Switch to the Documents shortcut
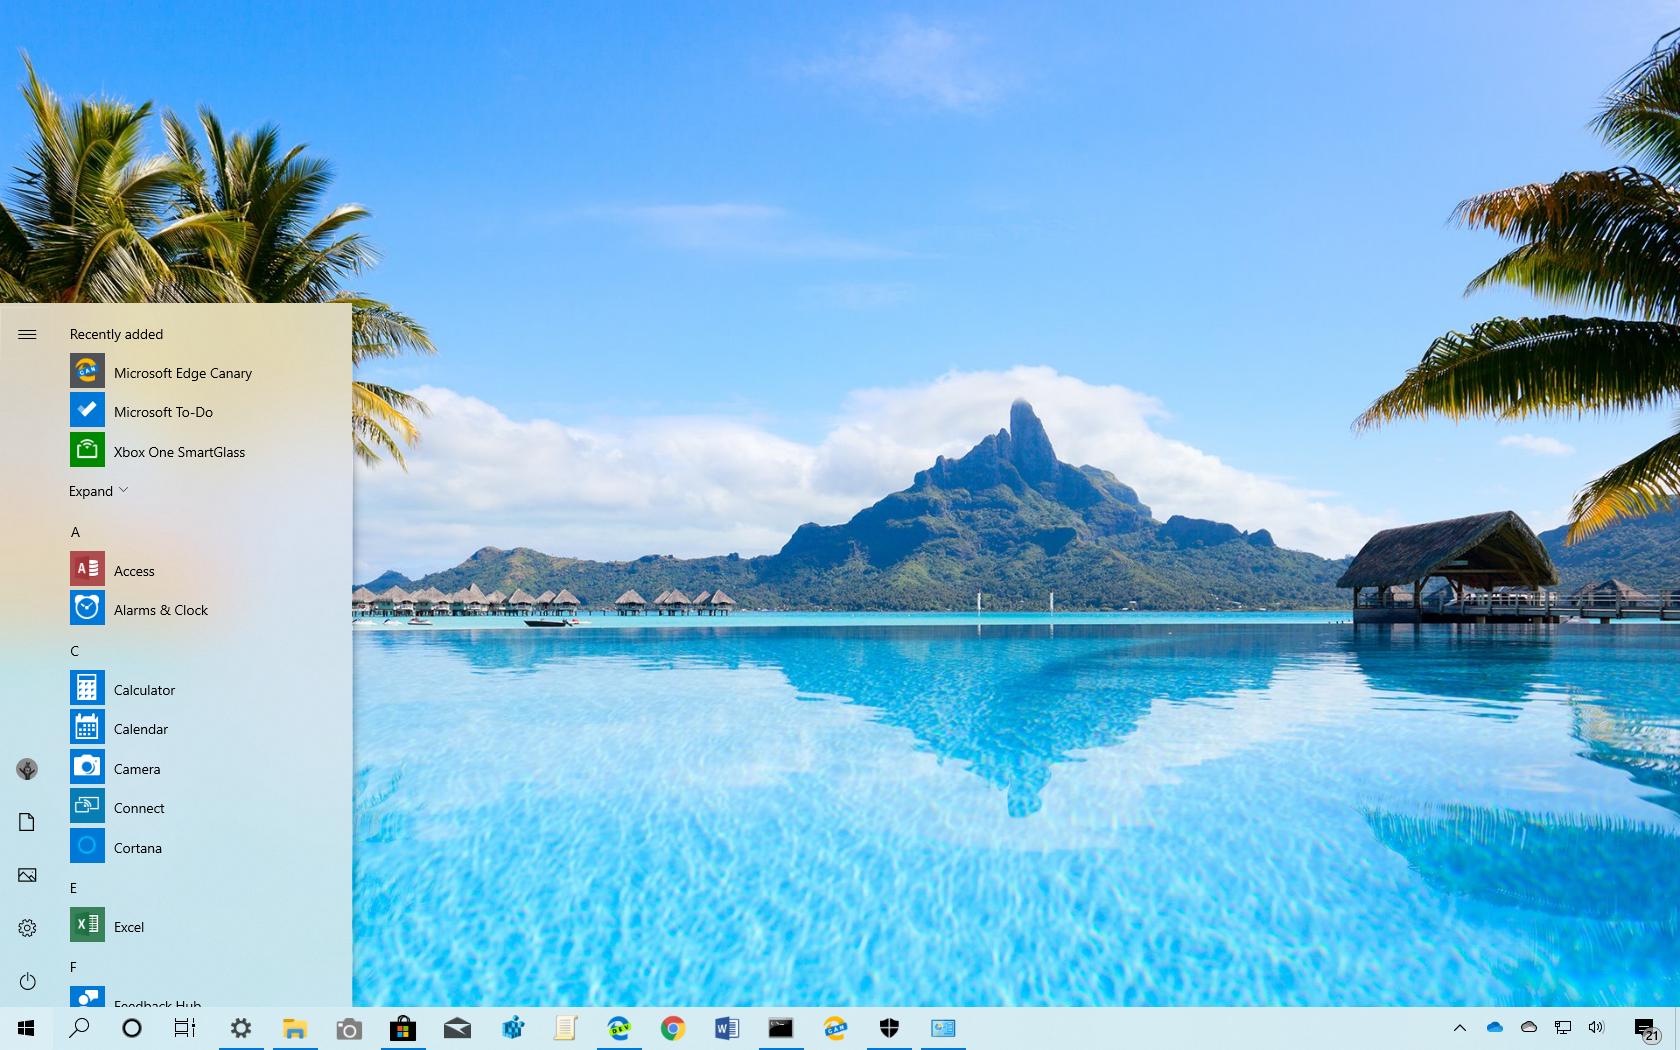The height and width of the screenshot is (1050, 1680). 27,821
